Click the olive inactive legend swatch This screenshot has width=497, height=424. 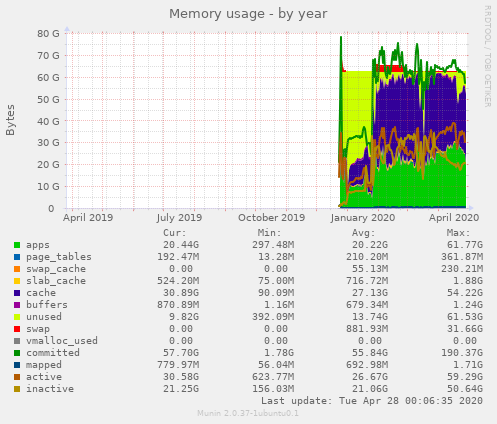coord(17,389)
